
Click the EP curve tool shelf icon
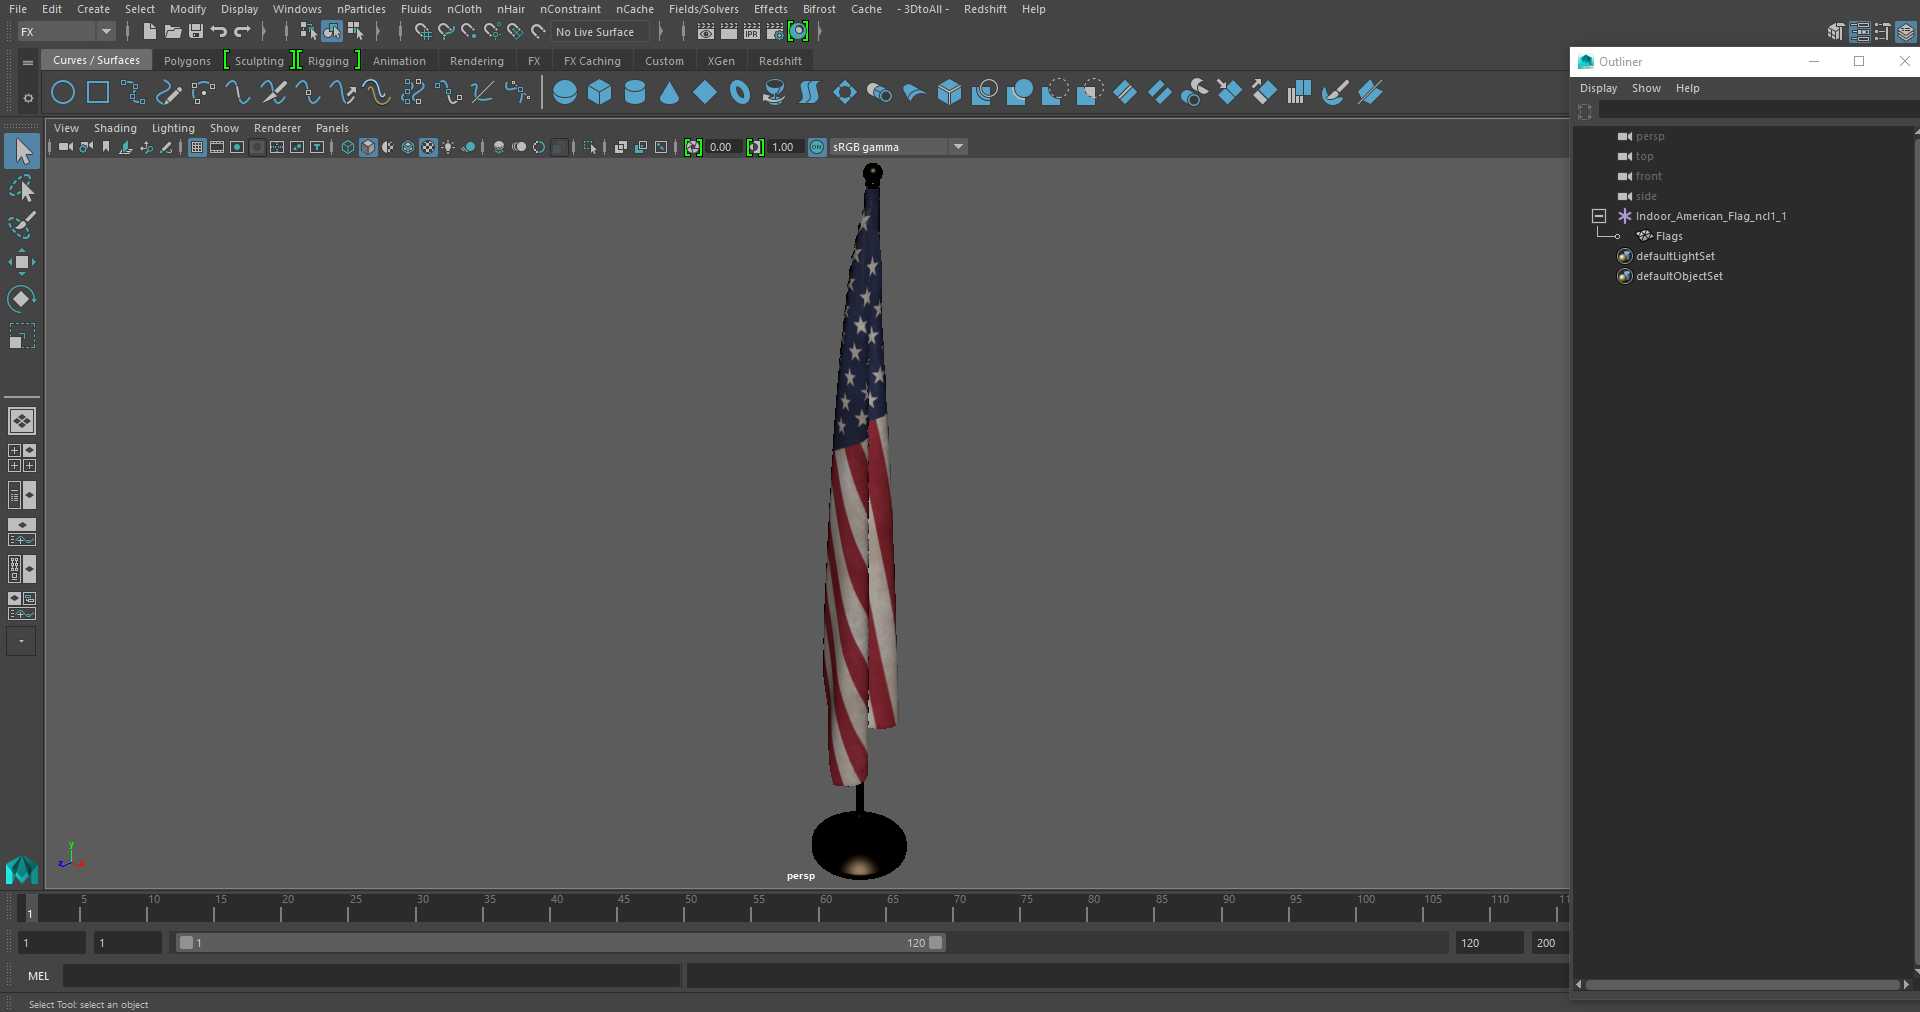[x=133, y=93]
